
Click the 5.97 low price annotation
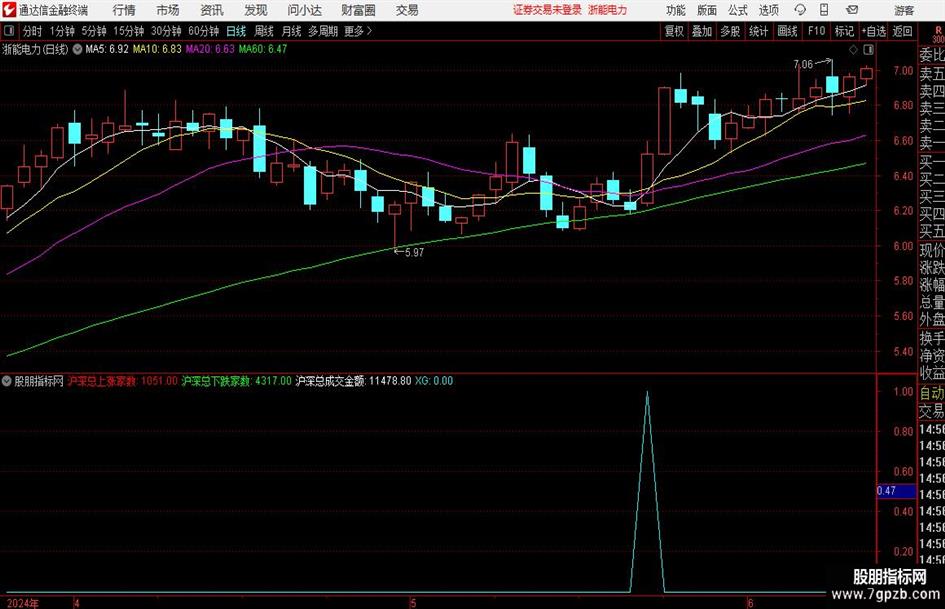coord(414,253)
